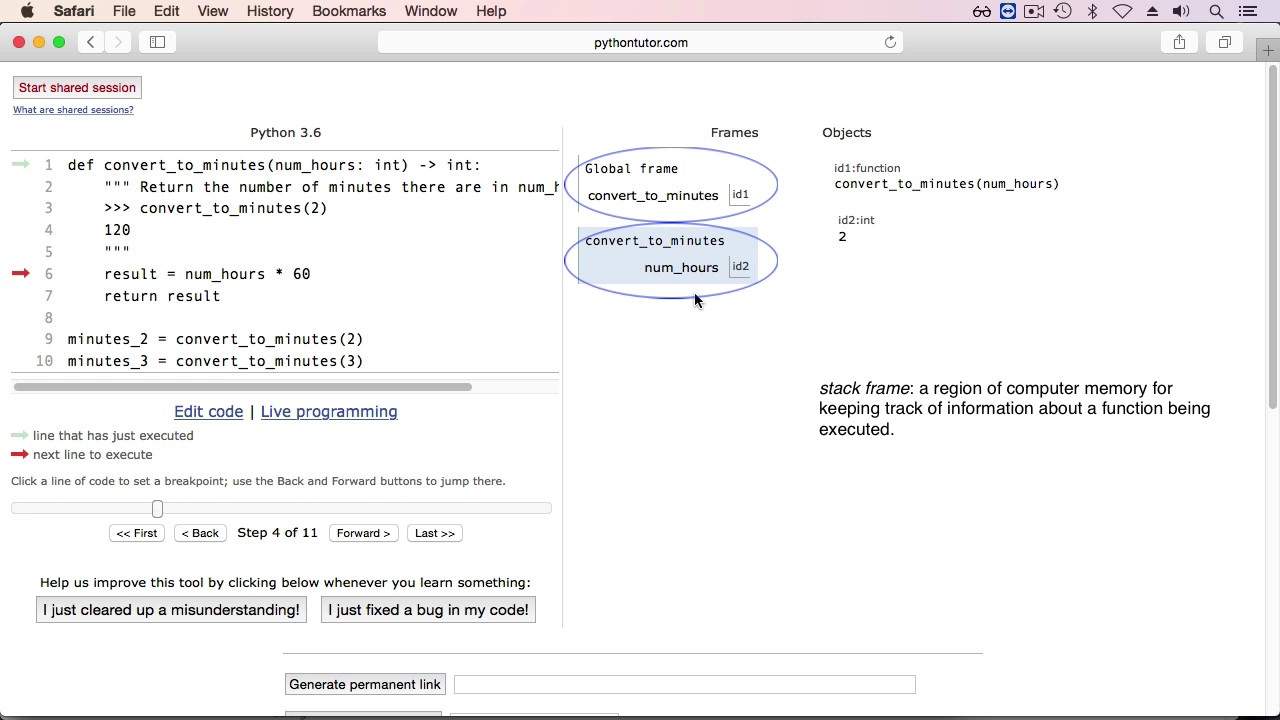Click 'id2:int' object label
Image resolution: width=1280 pixels, height=720 pixels.
856,220
